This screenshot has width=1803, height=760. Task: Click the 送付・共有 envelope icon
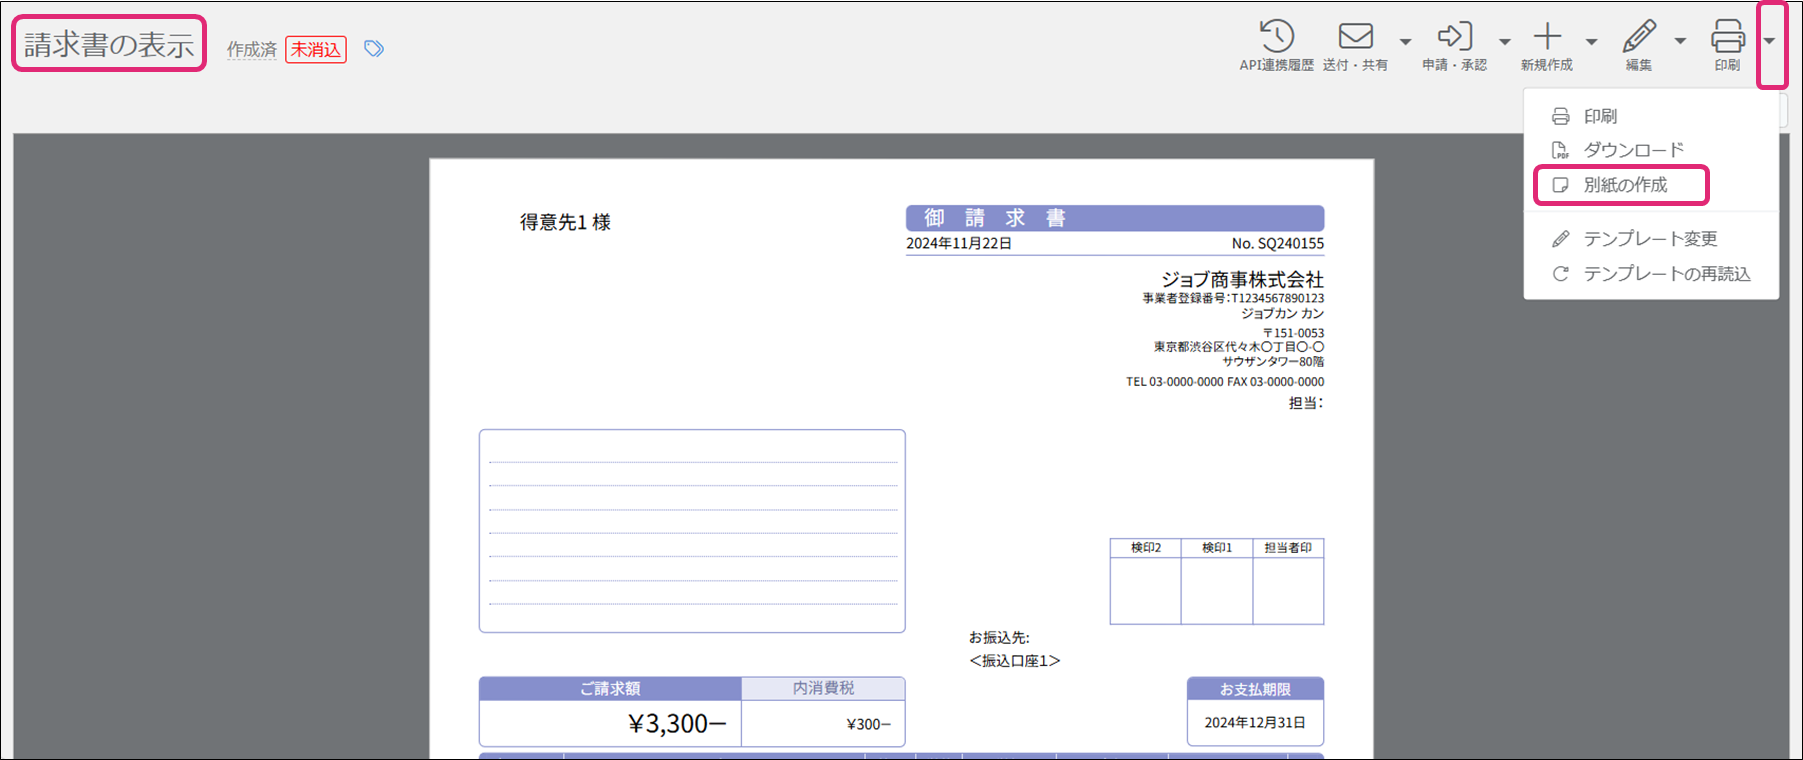coord(1355,37)
